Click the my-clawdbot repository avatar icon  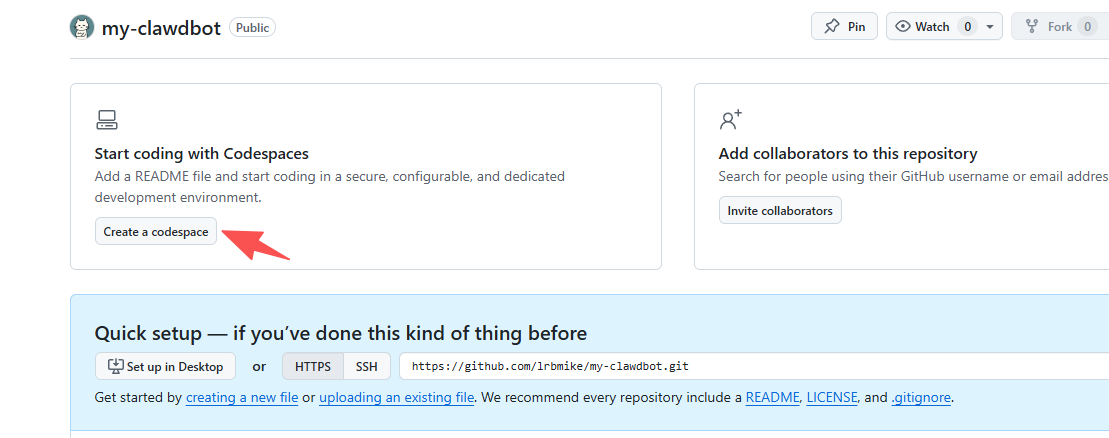pyautogui.click(x=82, y=27)
